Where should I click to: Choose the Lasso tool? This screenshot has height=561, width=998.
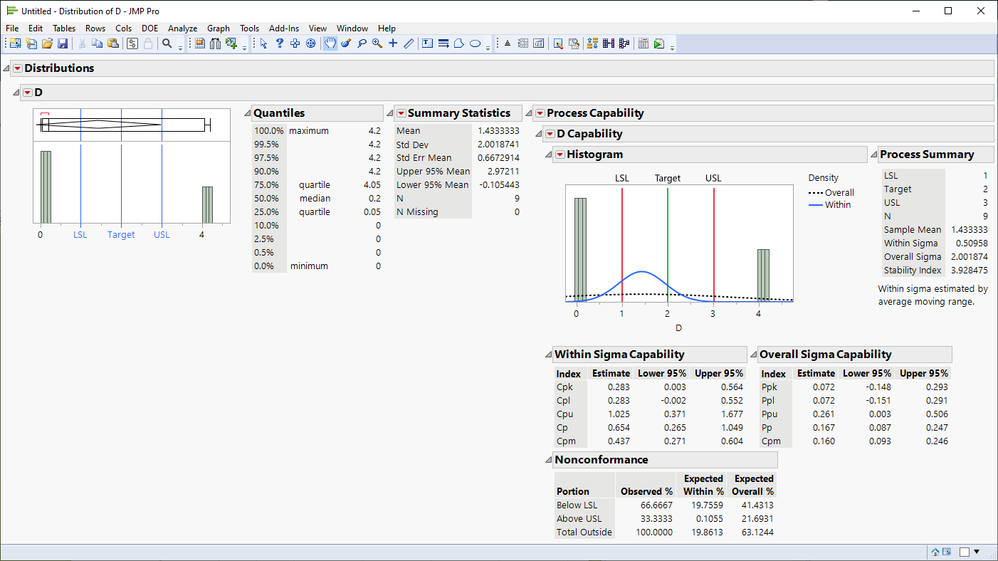click(361, 44)
